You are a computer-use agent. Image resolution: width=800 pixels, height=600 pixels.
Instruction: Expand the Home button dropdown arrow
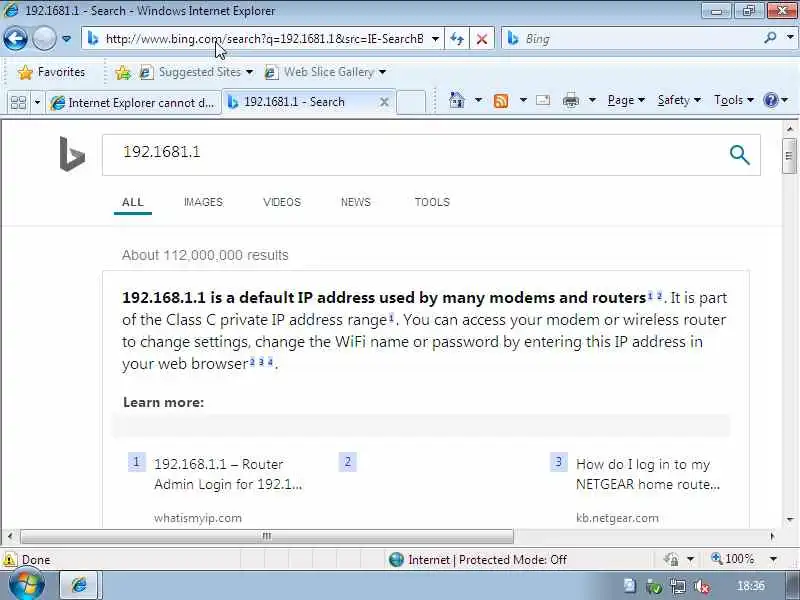coord(478,101)
